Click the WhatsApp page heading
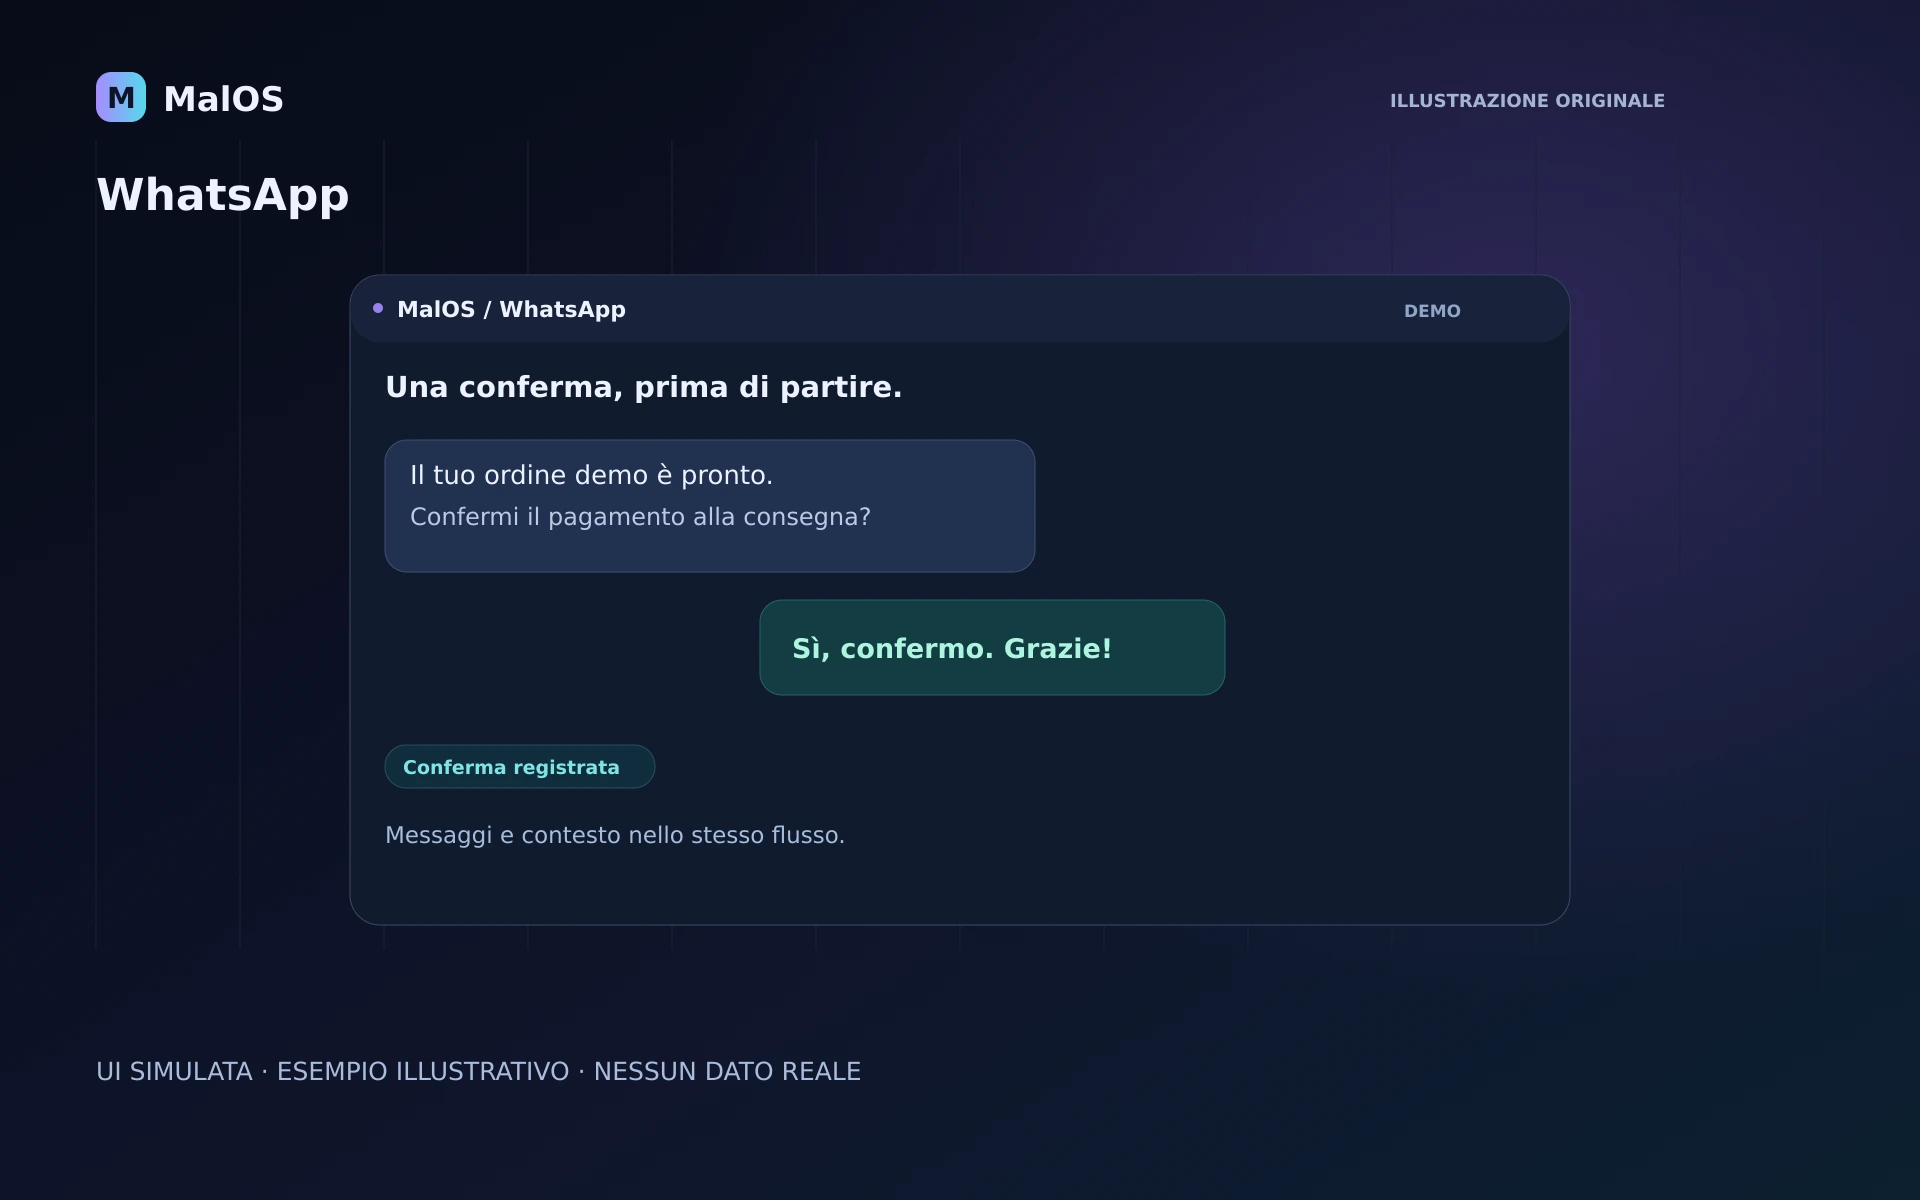This screenshot has height=1200, width=1920. pos(223,195)
